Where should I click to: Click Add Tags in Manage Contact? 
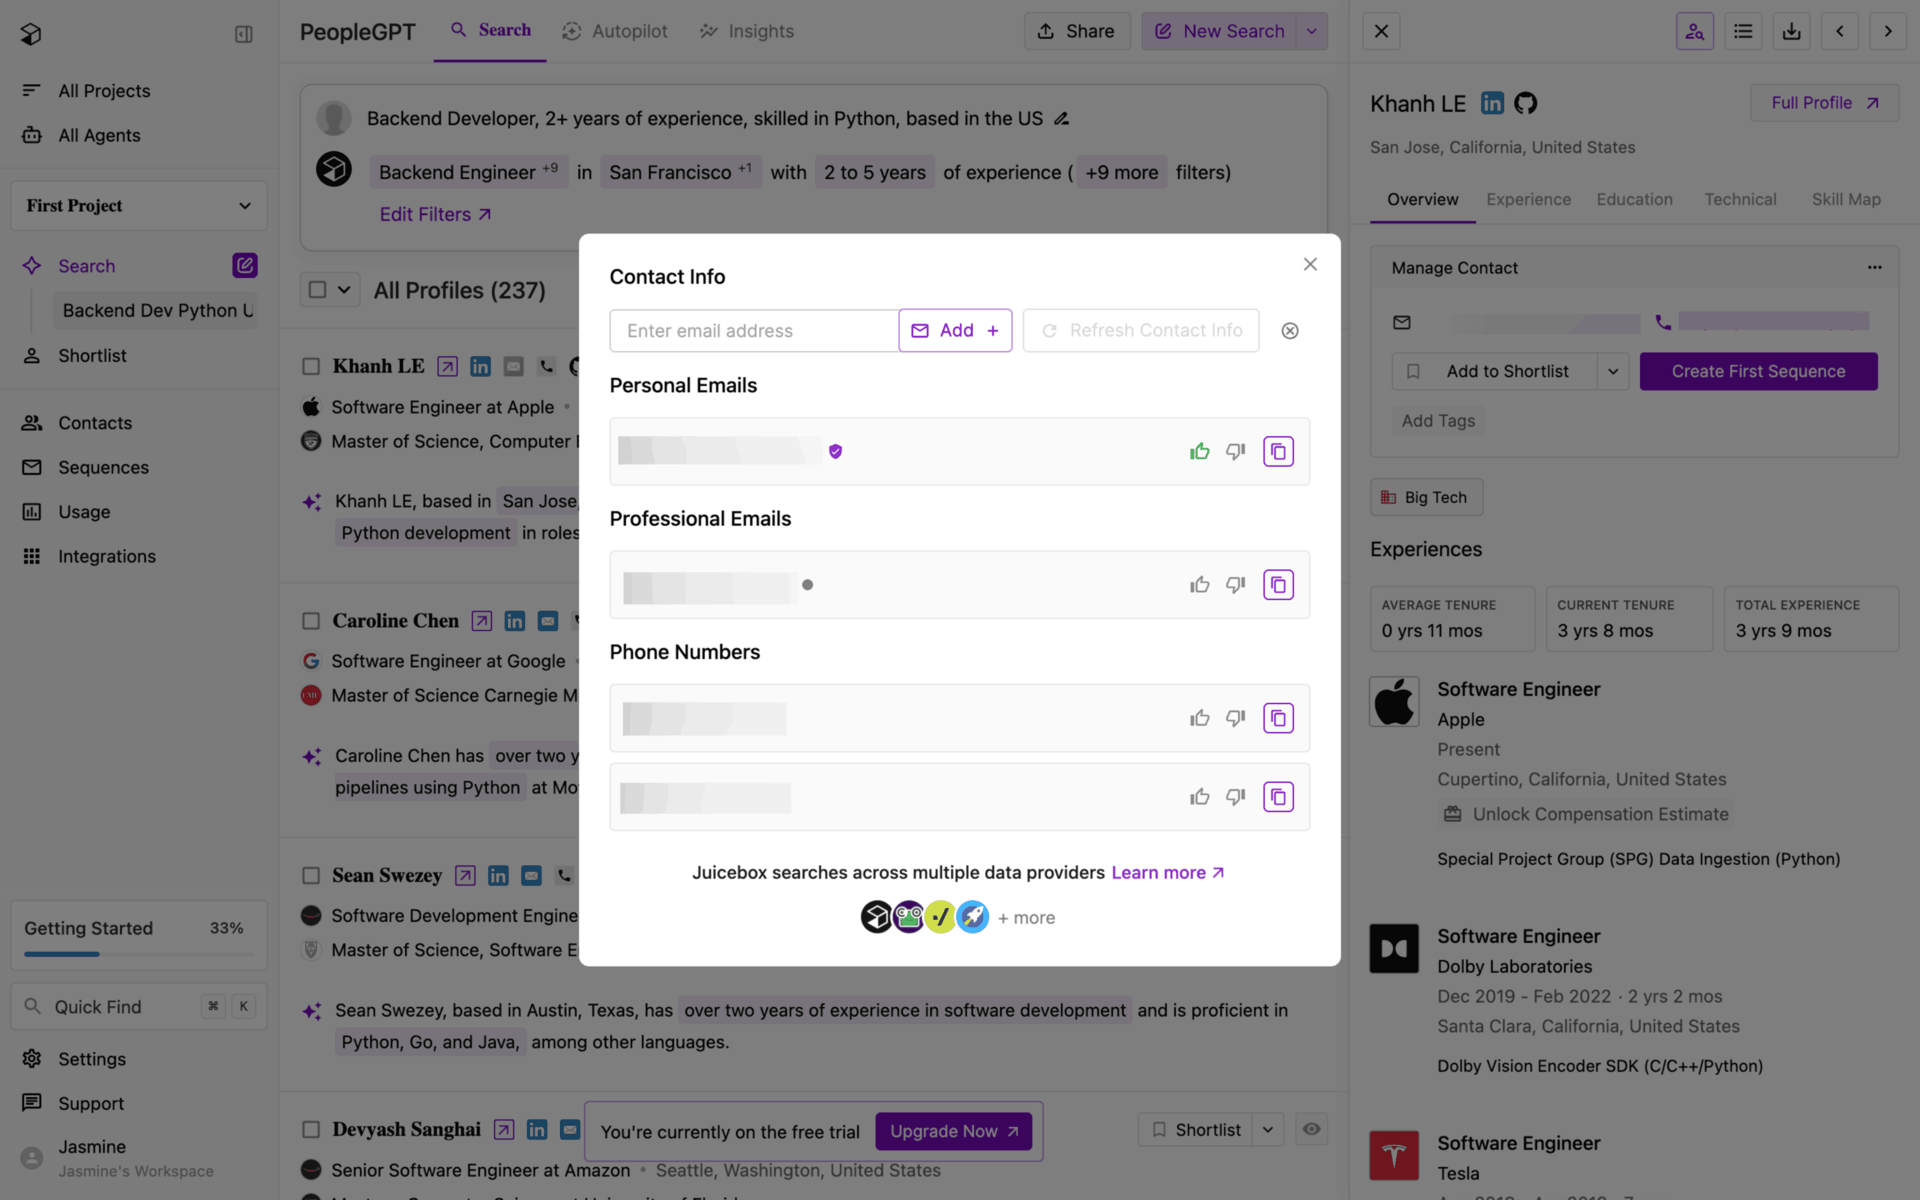coord(1437,421)
